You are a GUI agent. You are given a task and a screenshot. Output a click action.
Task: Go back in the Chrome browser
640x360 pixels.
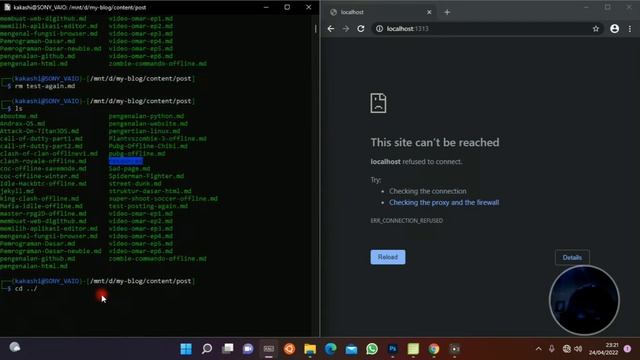coord(331,29)
